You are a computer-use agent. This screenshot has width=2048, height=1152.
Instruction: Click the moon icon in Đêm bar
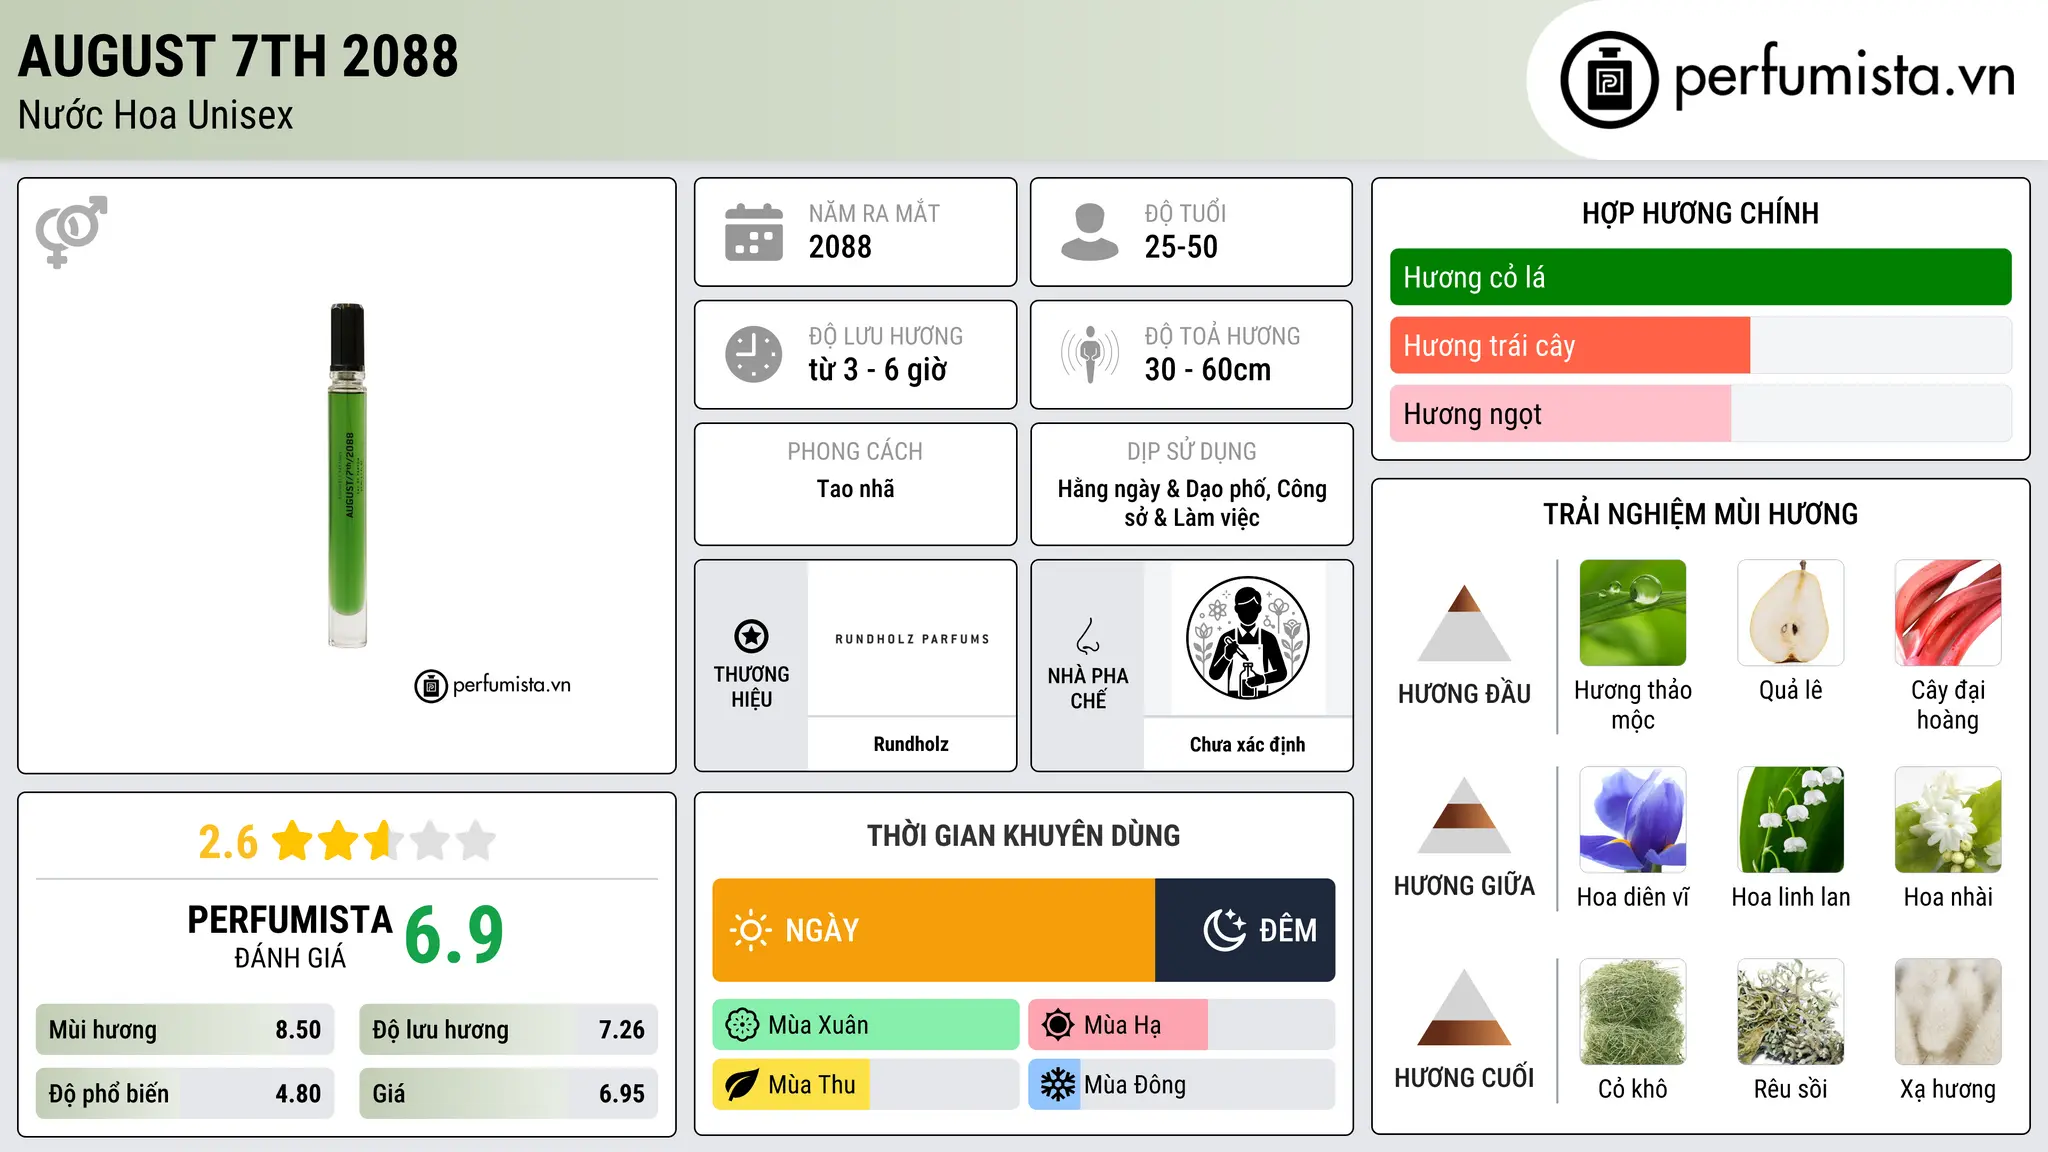1225,930
